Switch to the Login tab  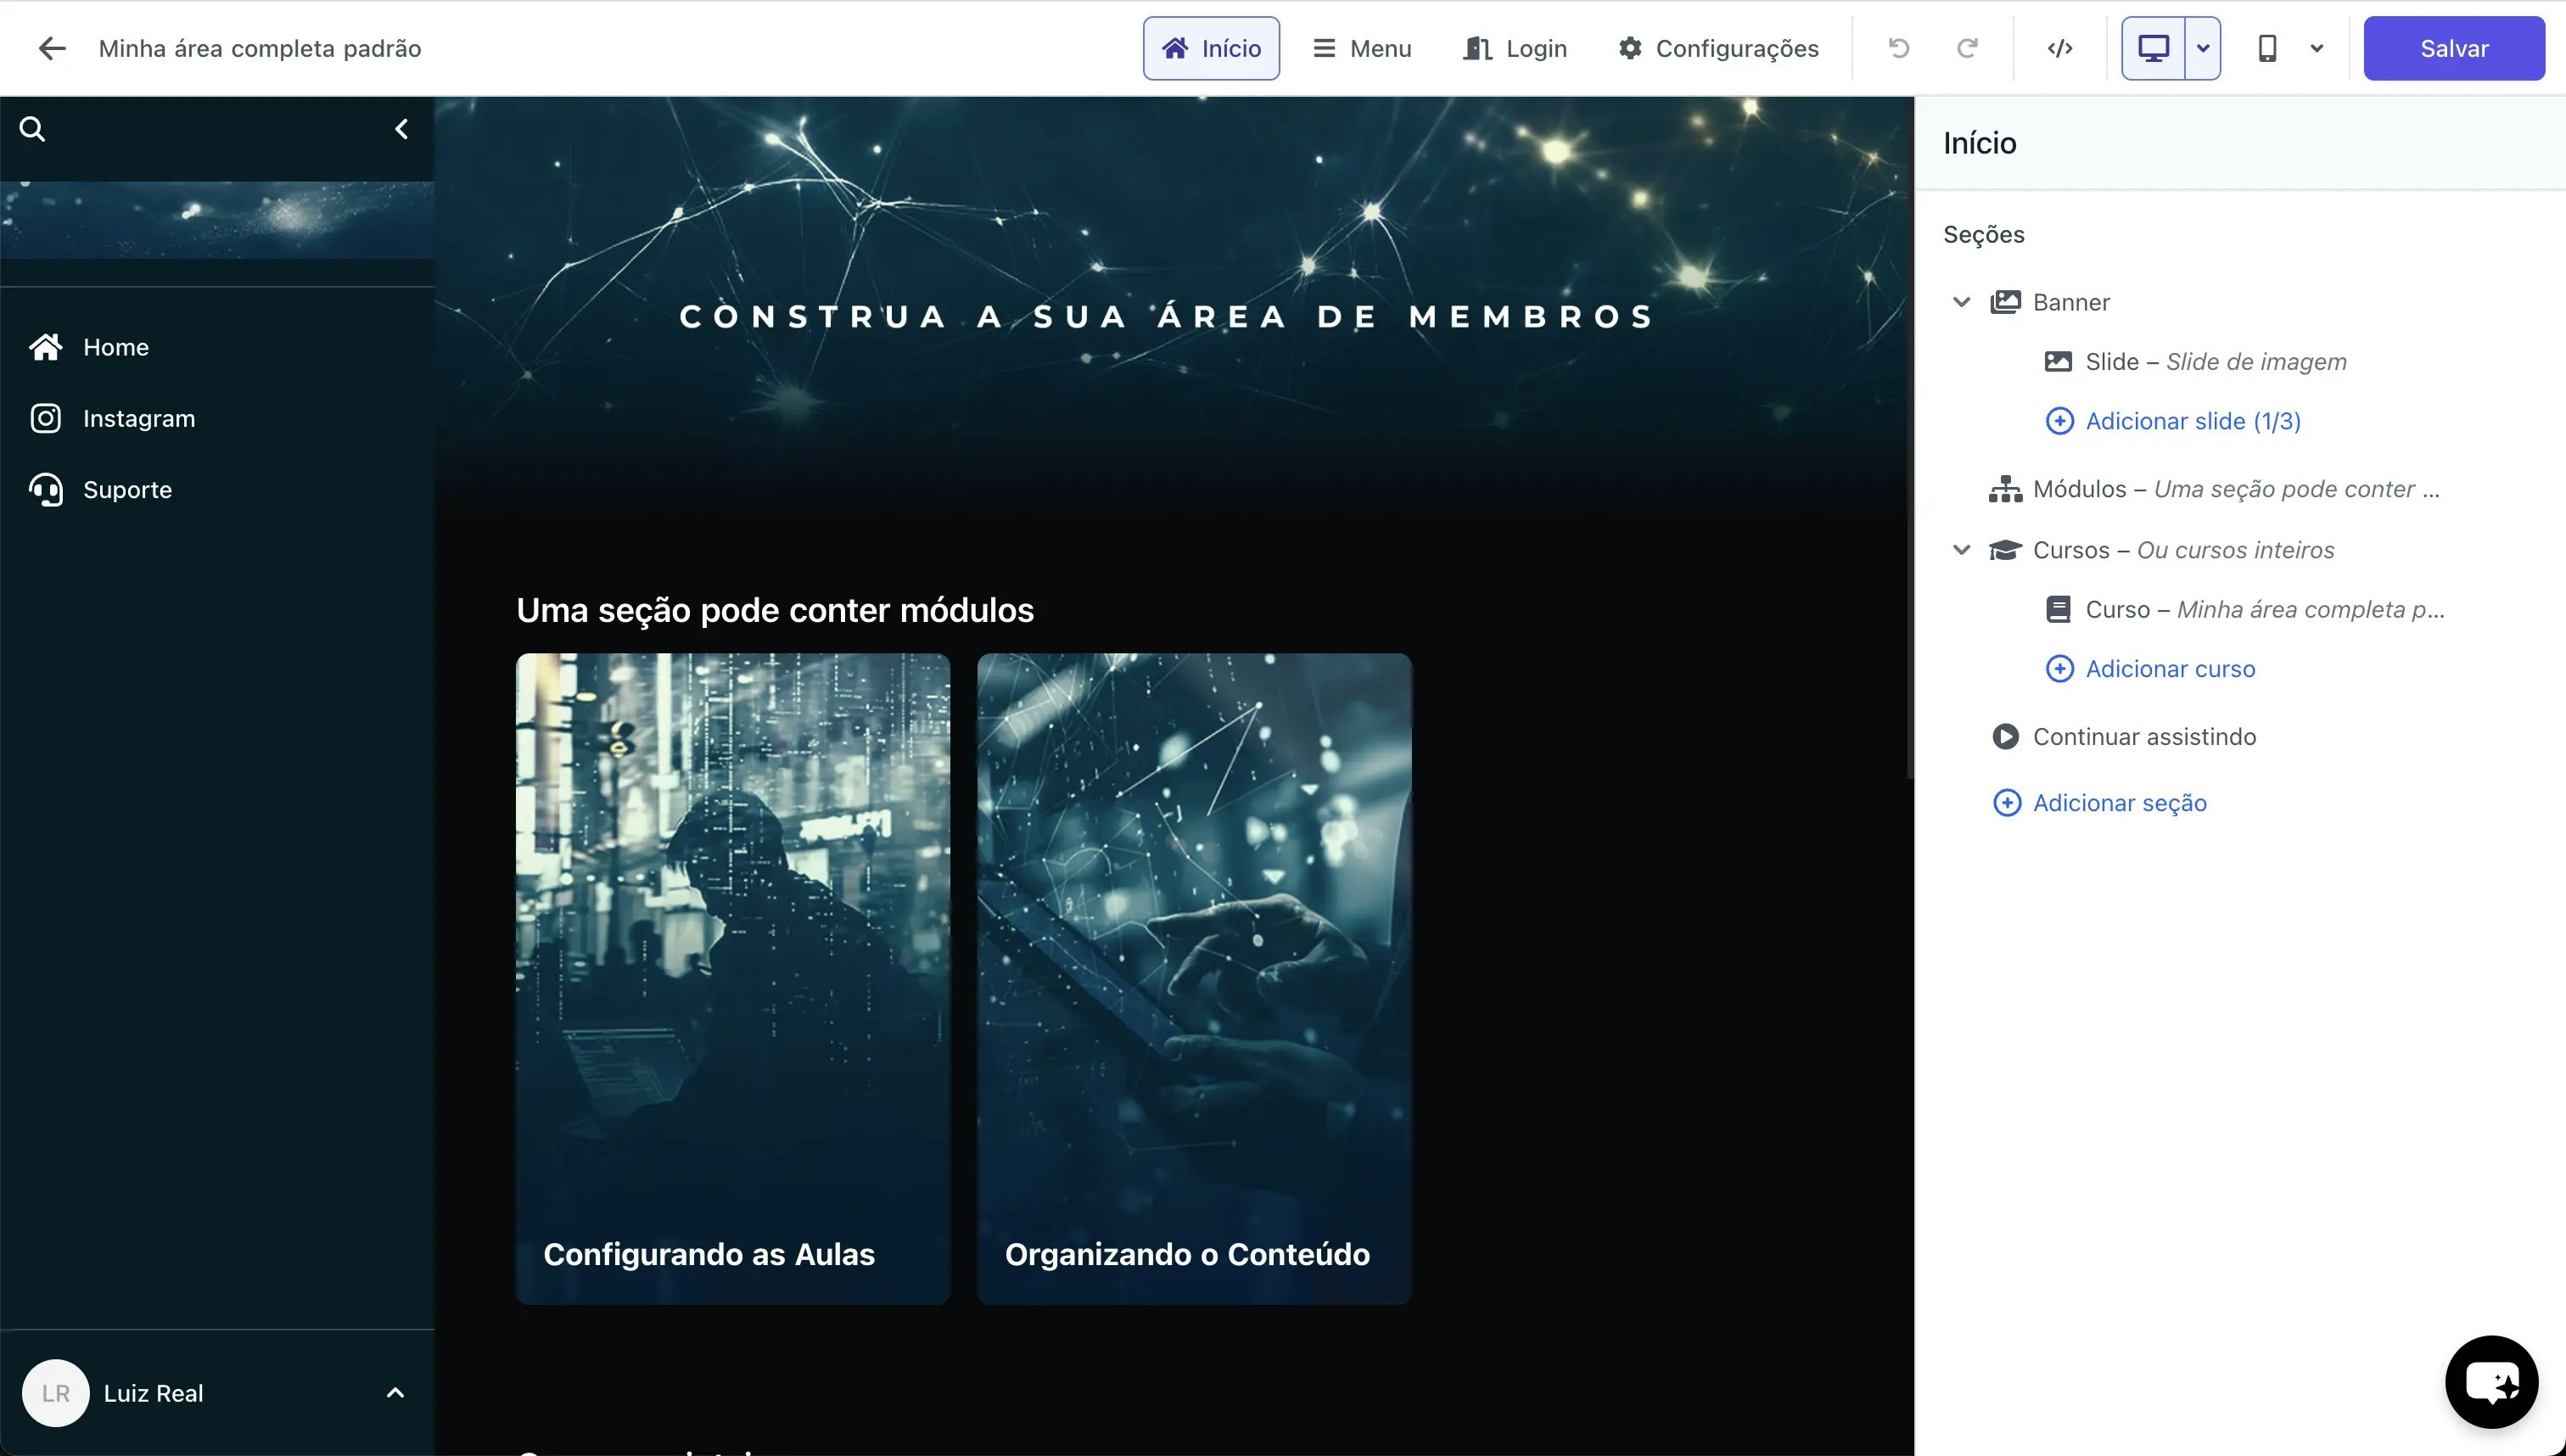pos(1513,47)
